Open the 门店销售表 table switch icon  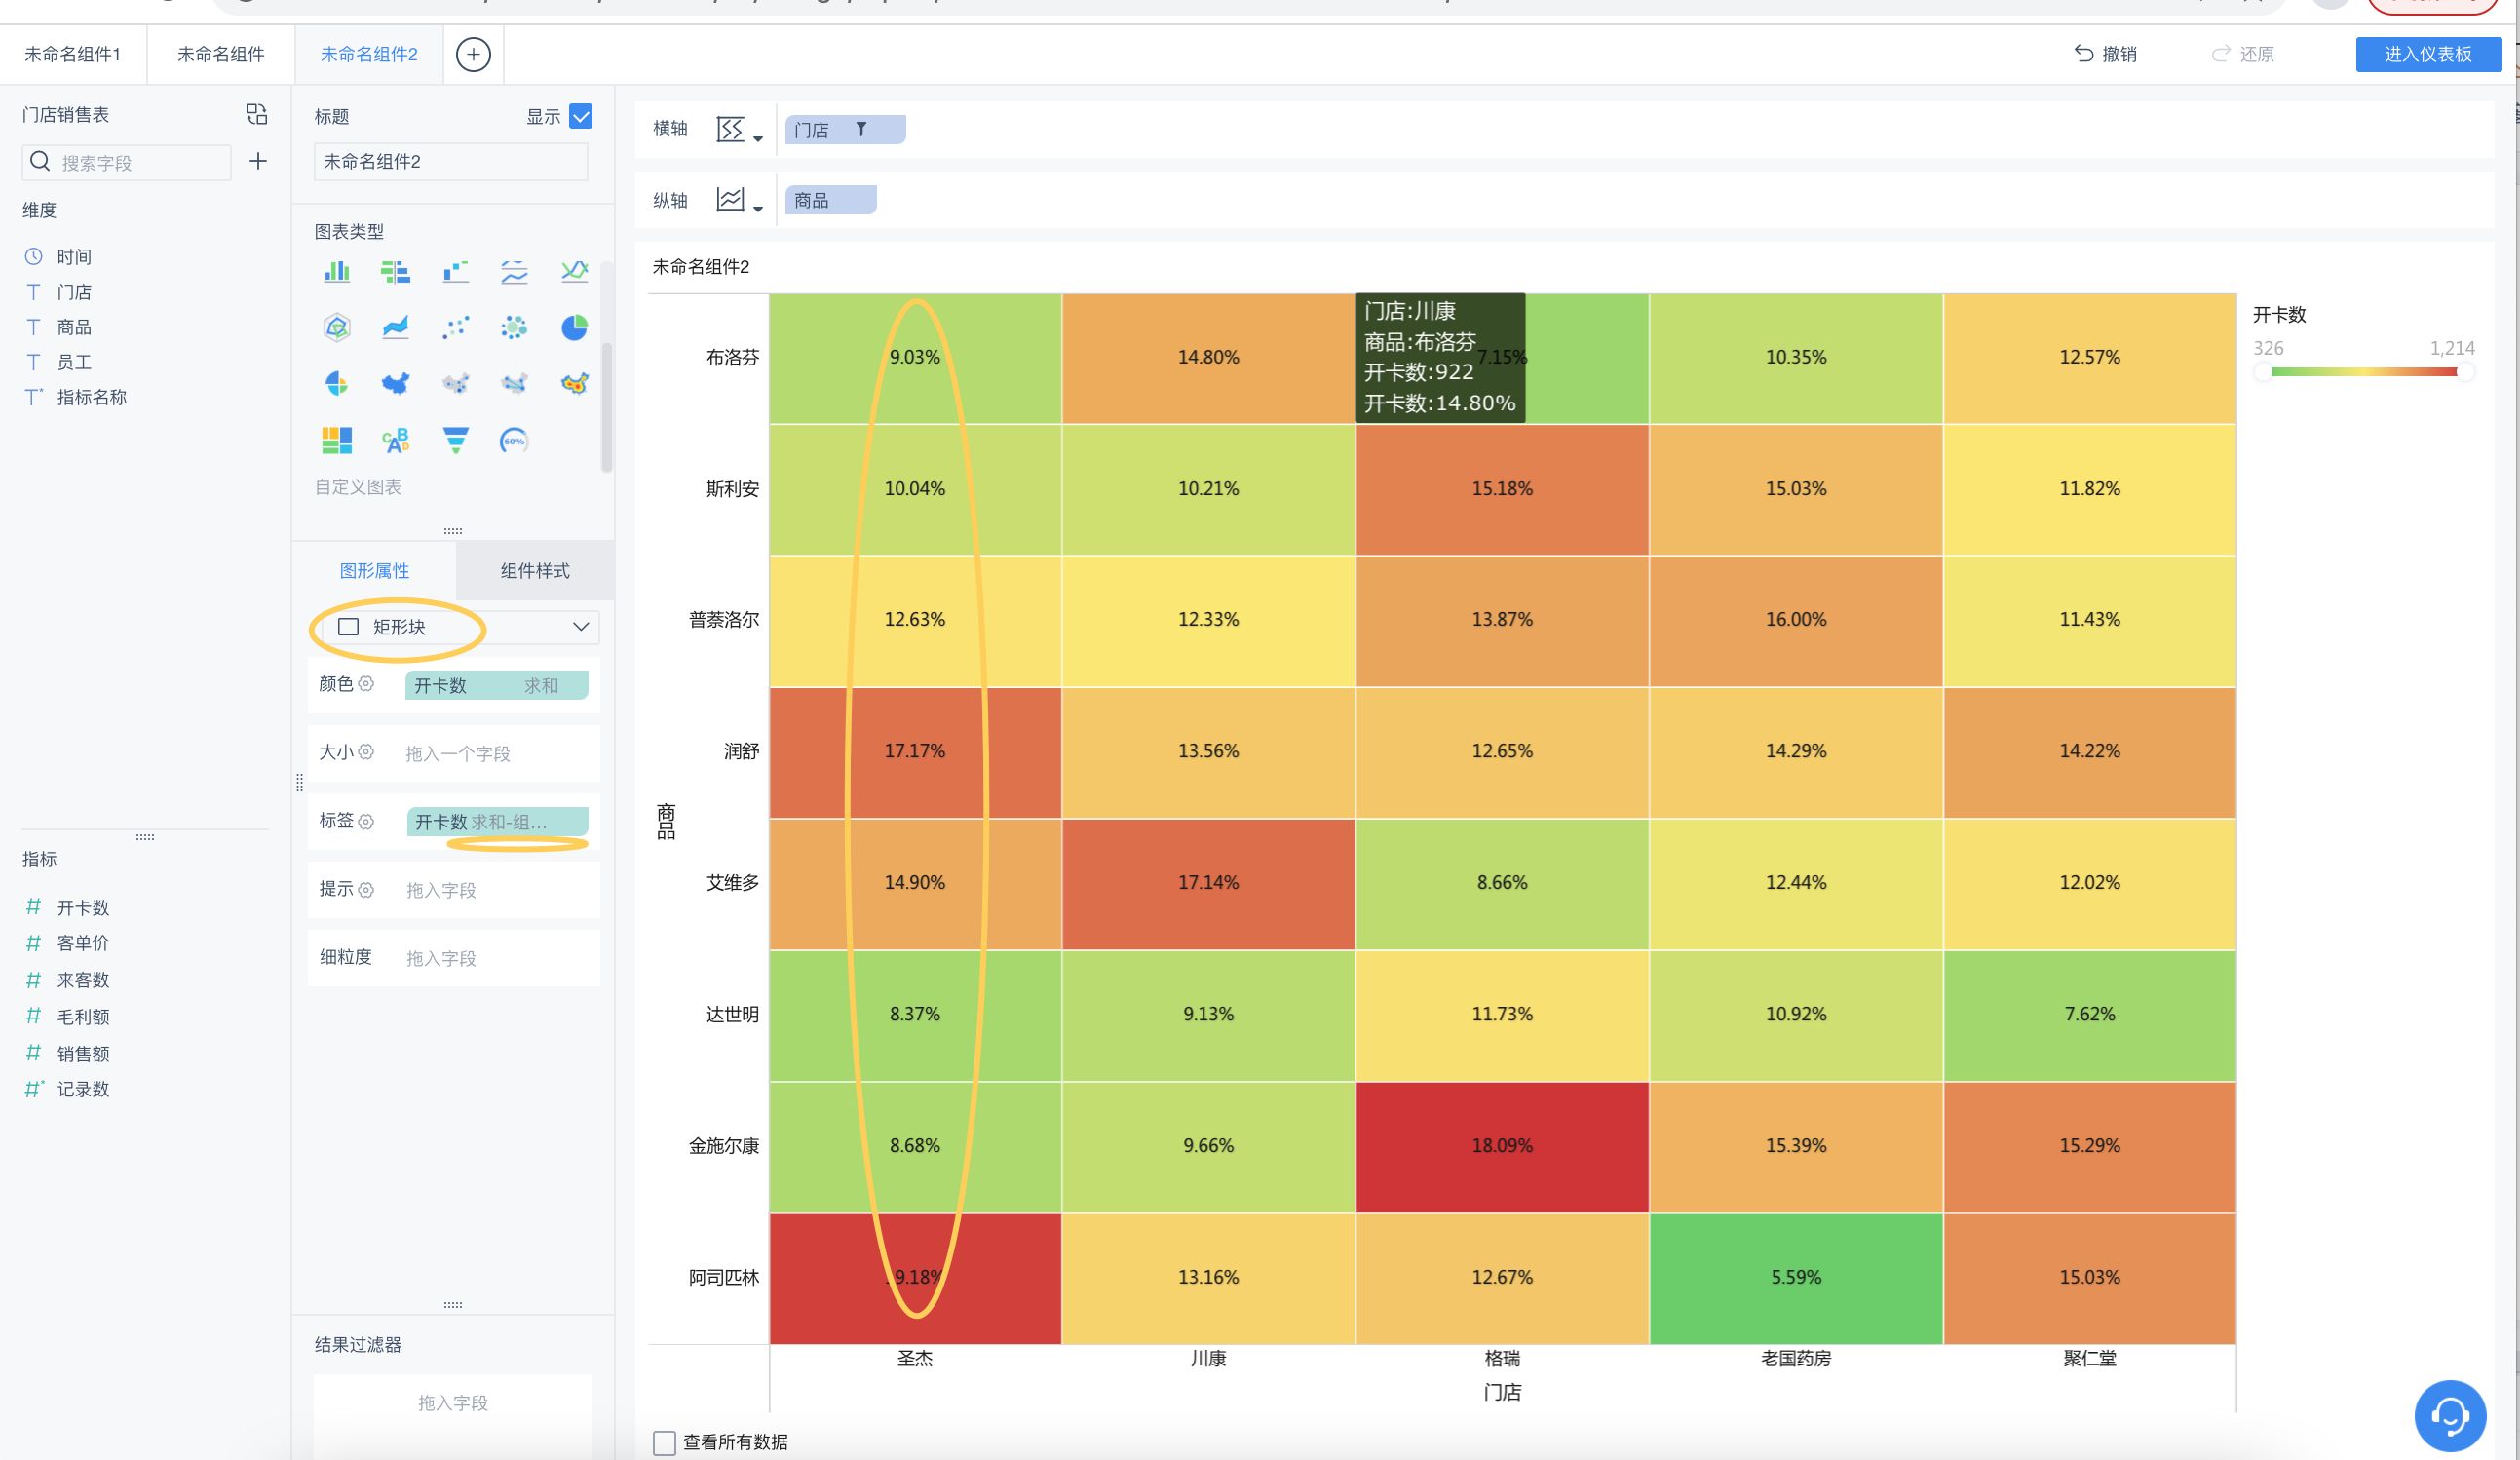(257, 114)
